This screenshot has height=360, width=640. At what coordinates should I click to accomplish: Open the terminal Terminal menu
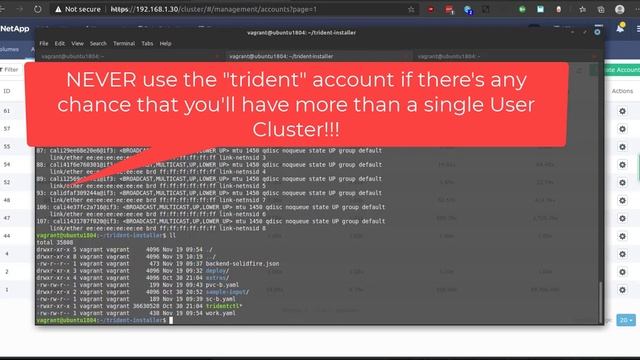(x=124, y=43)
